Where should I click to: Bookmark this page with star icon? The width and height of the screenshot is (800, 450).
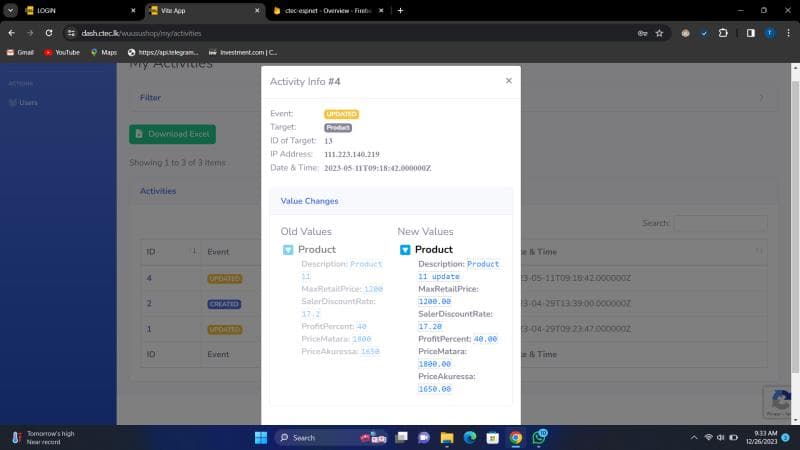tap(659, 33)
